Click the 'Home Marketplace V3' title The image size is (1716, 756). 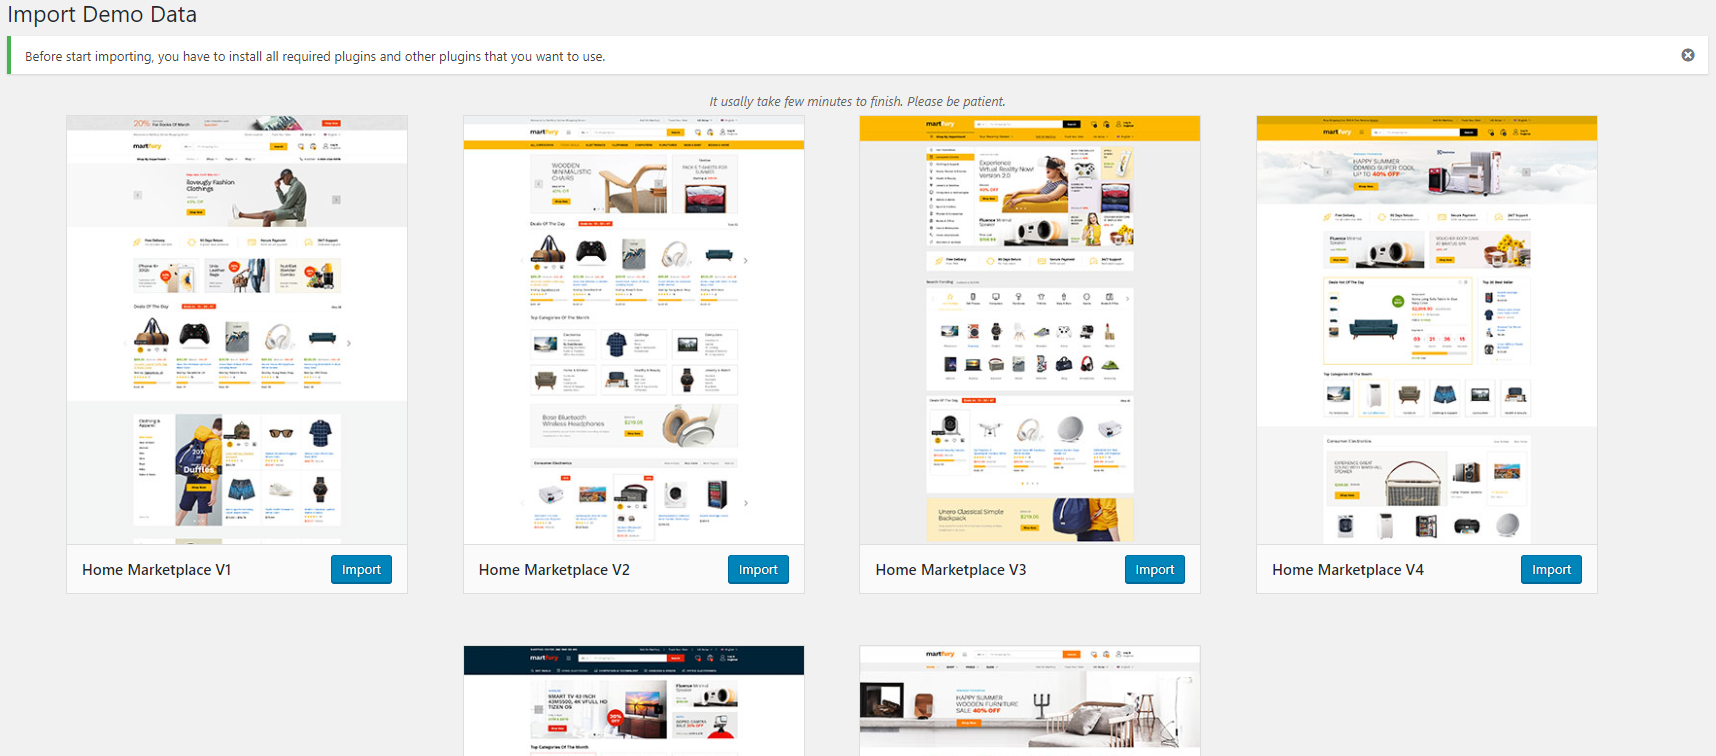click(x=951, y=570)
